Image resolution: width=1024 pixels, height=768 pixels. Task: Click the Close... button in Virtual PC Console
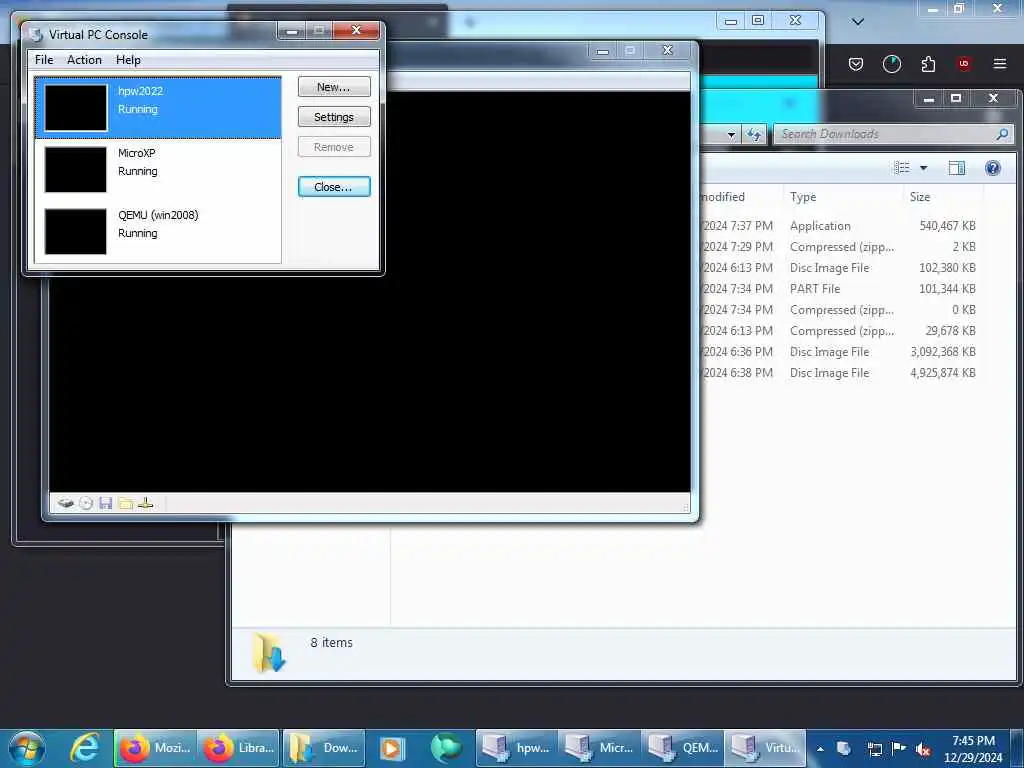(x=334, y=187)
